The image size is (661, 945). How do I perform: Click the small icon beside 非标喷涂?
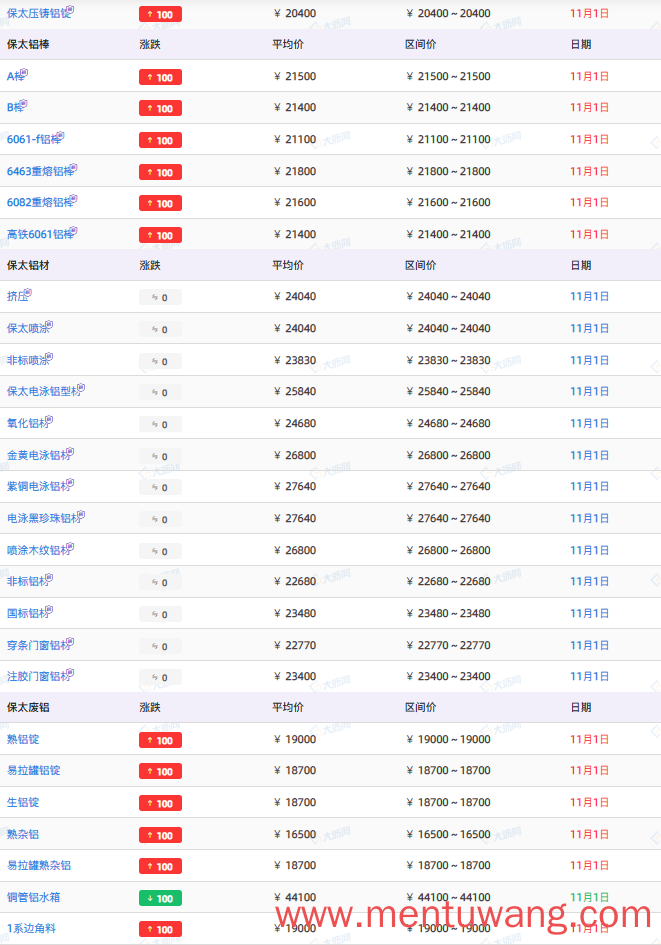pyautogui.click(x=49, y=356)
